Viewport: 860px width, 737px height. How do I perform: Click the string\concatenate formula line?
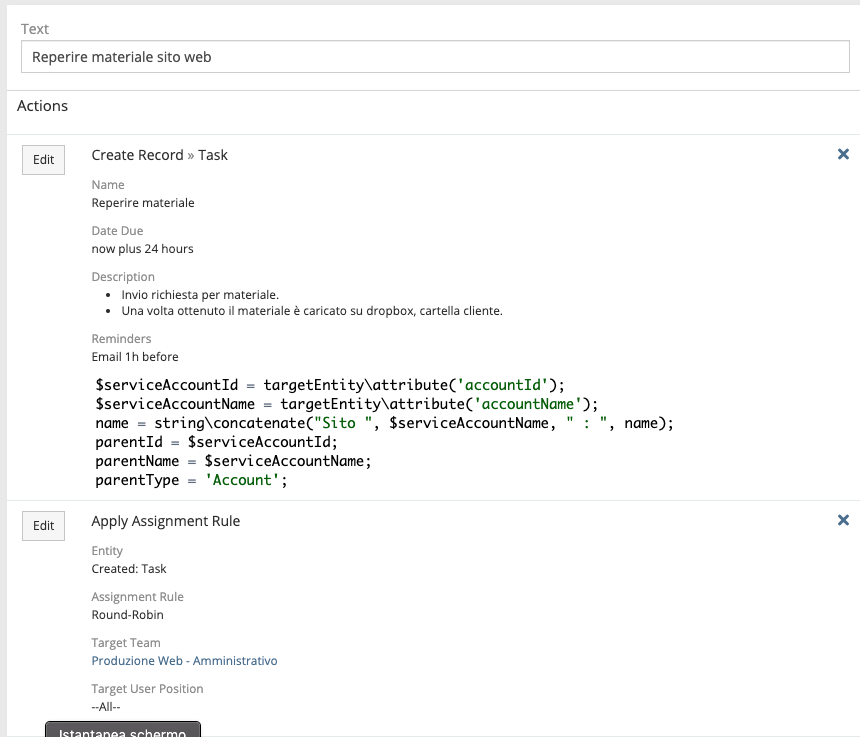[385, 423]
